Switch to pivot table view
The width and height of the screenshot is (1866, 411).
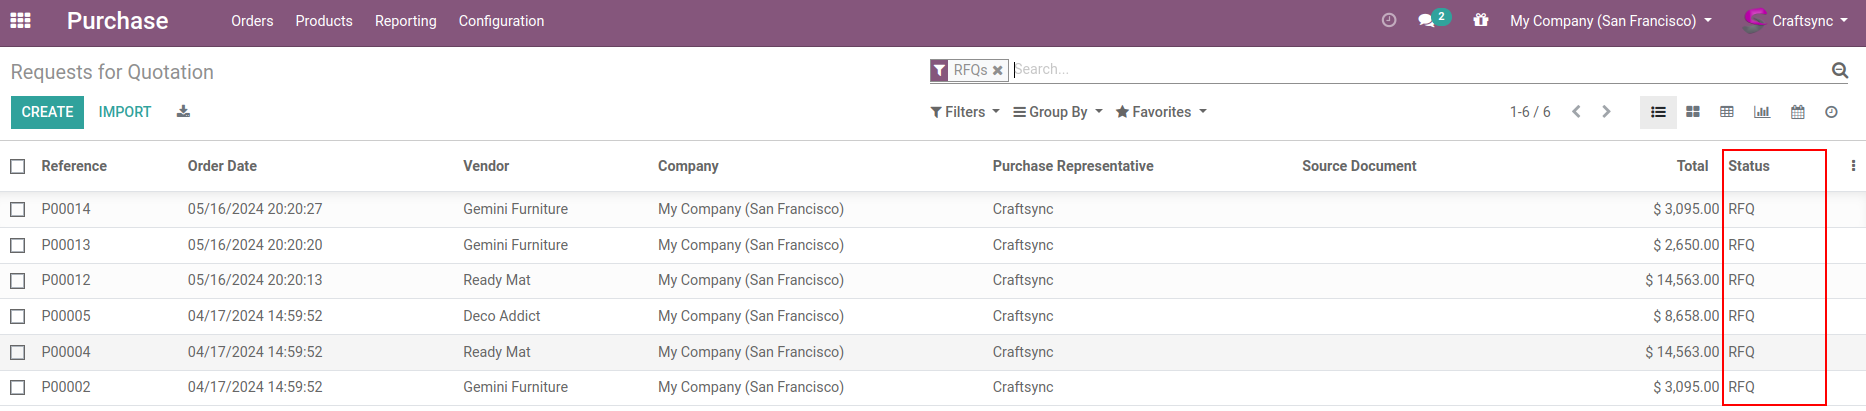pyautogui.click(x=1727, y=112)
